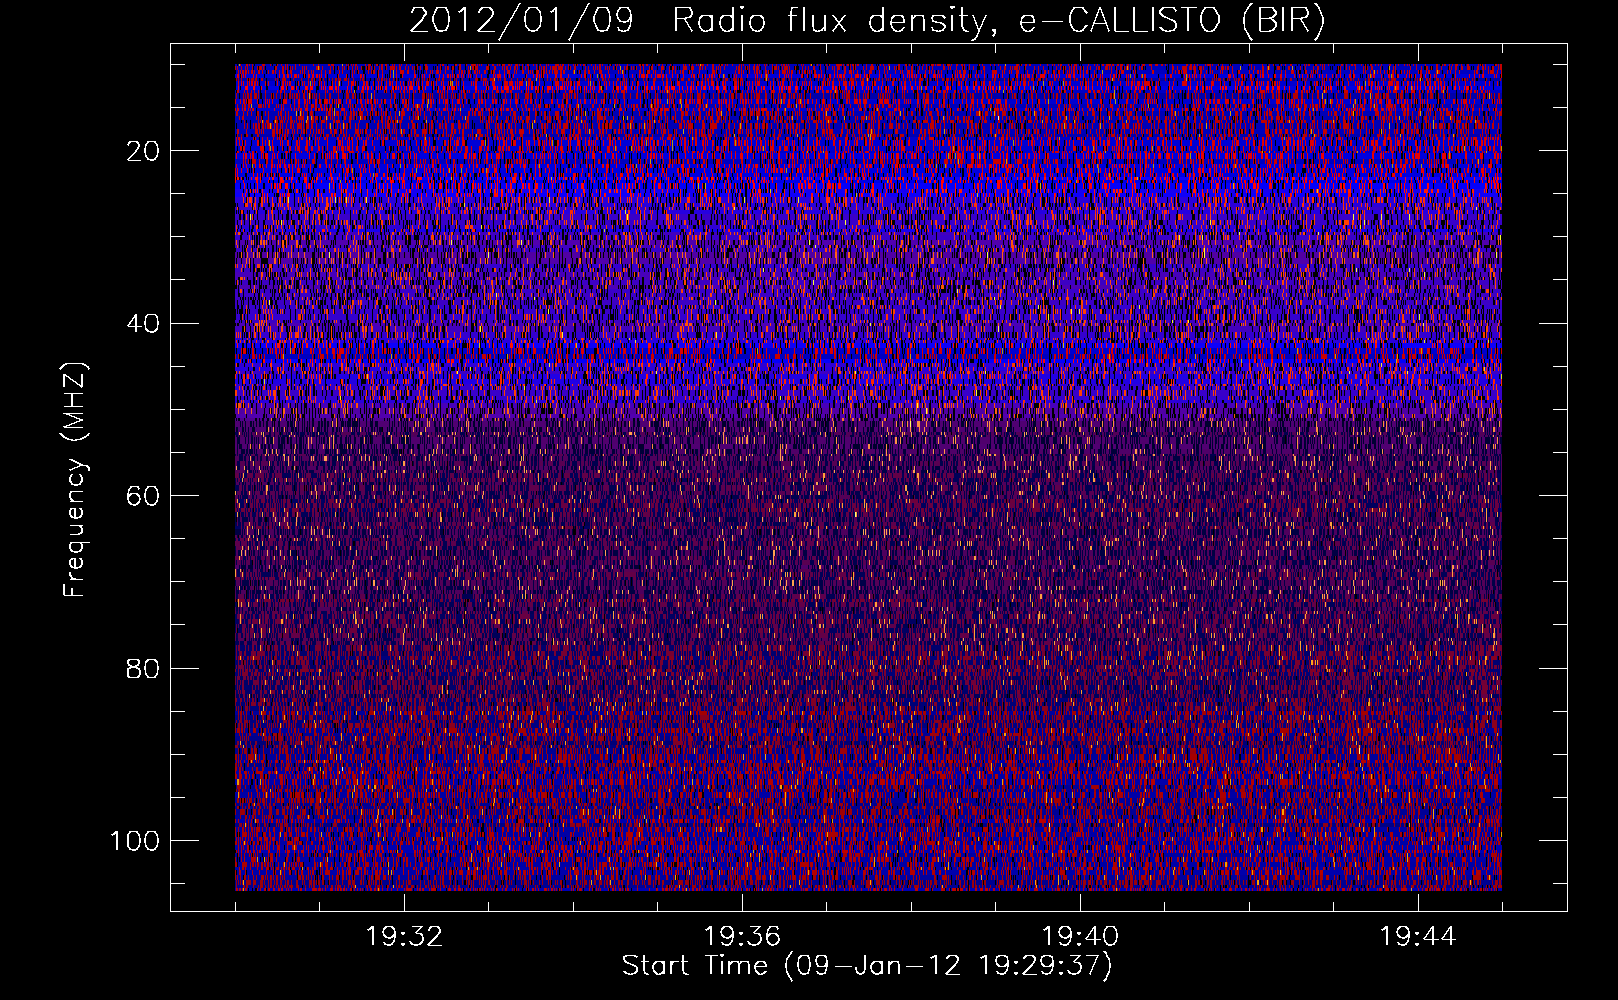Click the 20 frequency tick label

(144, 151)
